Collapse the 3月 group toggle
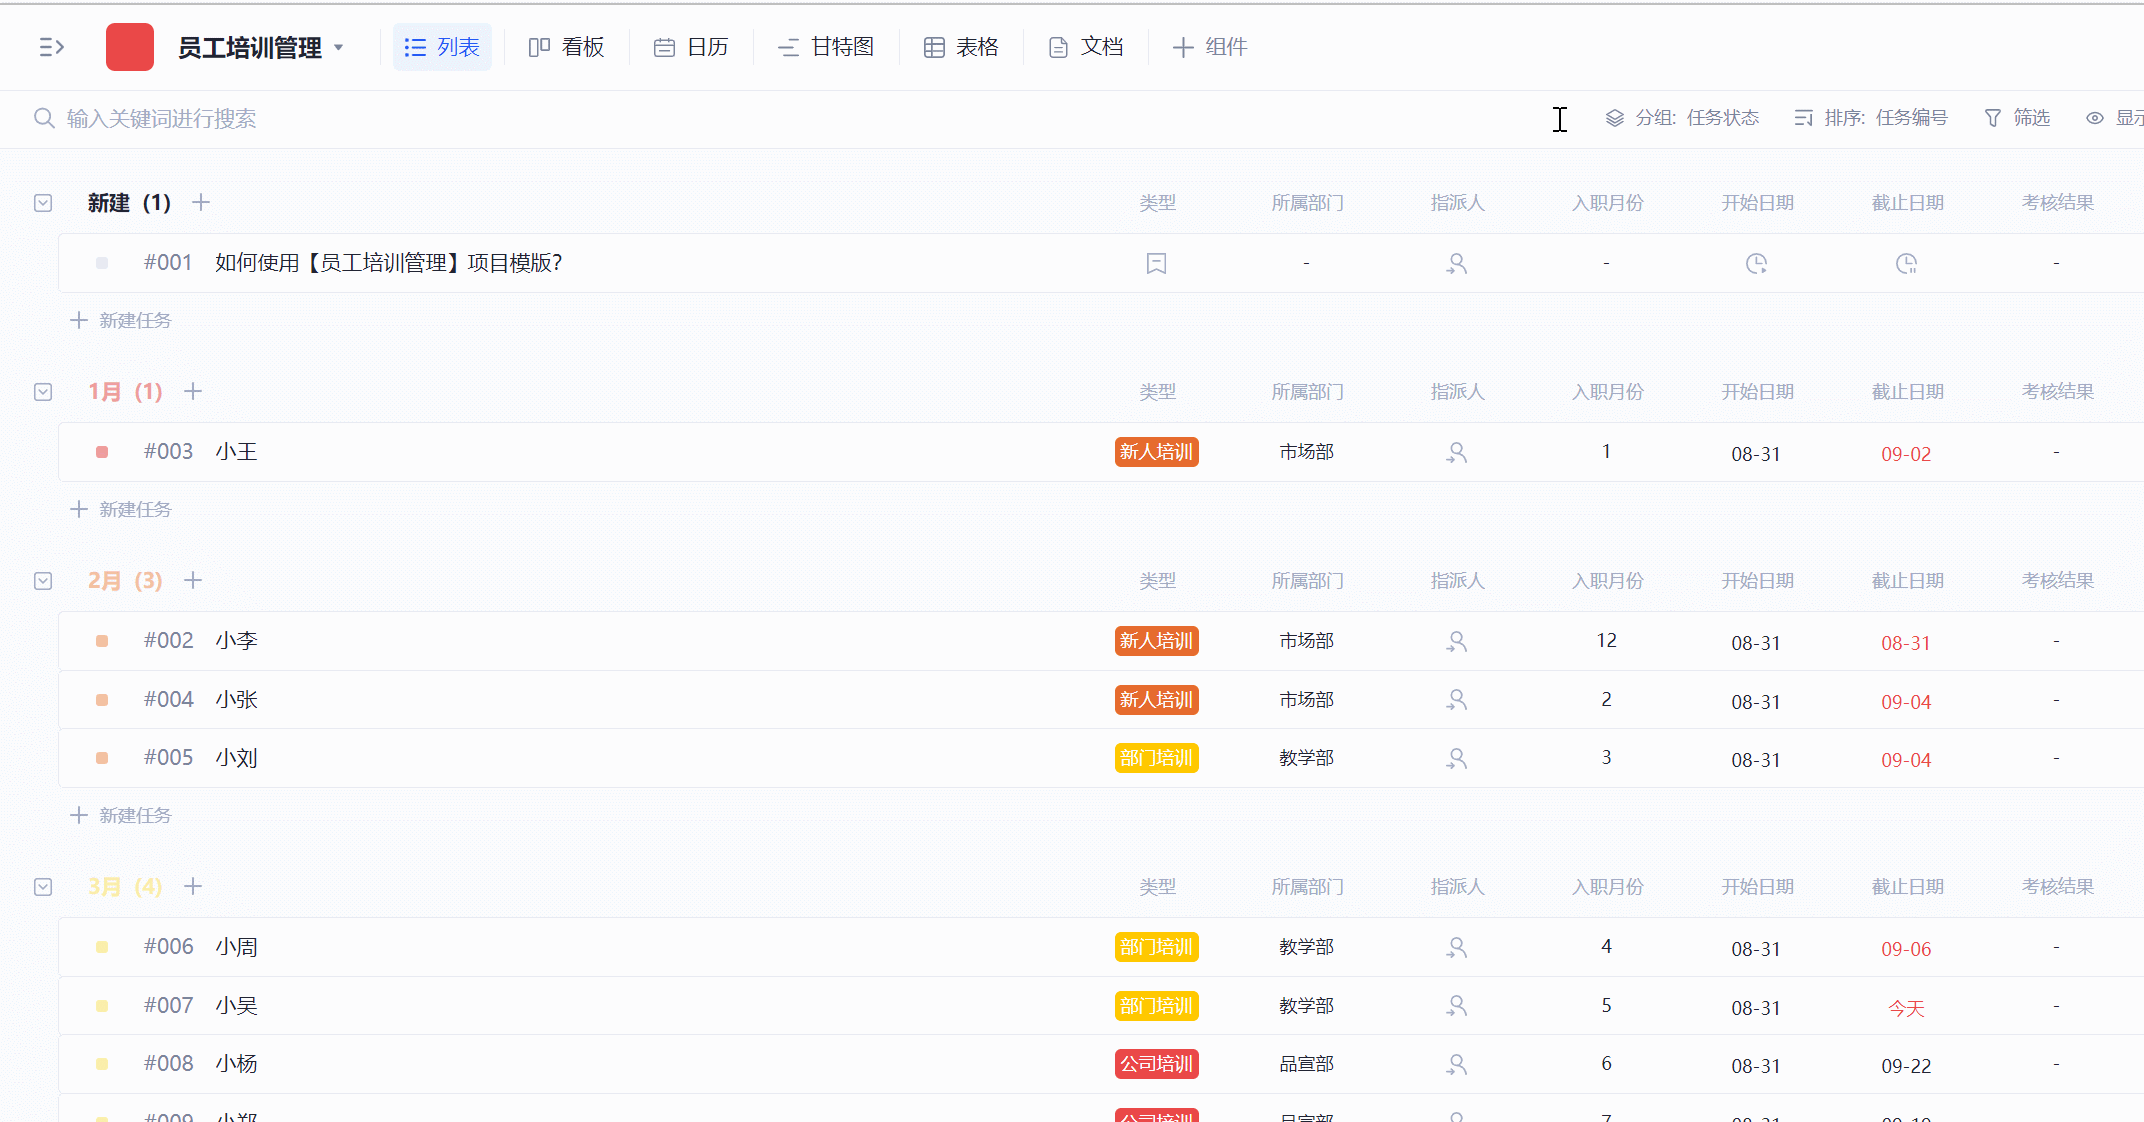The width and height of the screenshot is (2144, 1122). coord(43,887)
